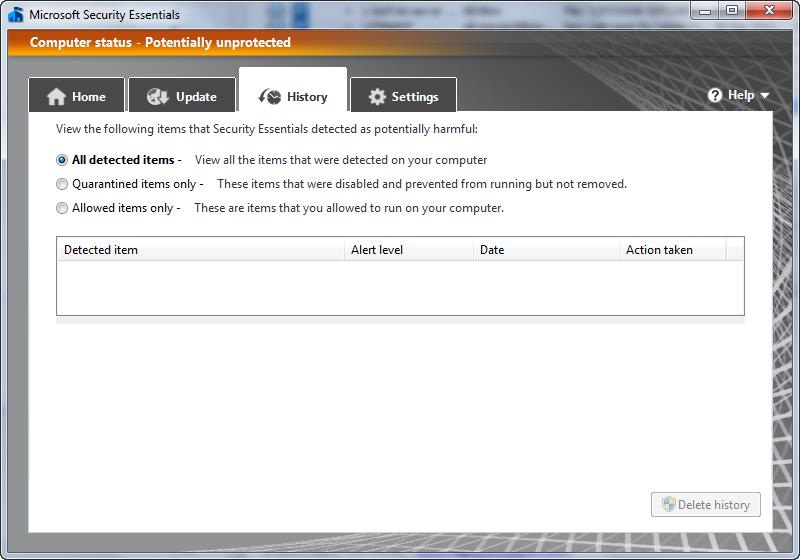The height and width of the screenshot is (560, 800).
Task: Open the Help menu
Action: pyautogui.click(x=738, y=95)
